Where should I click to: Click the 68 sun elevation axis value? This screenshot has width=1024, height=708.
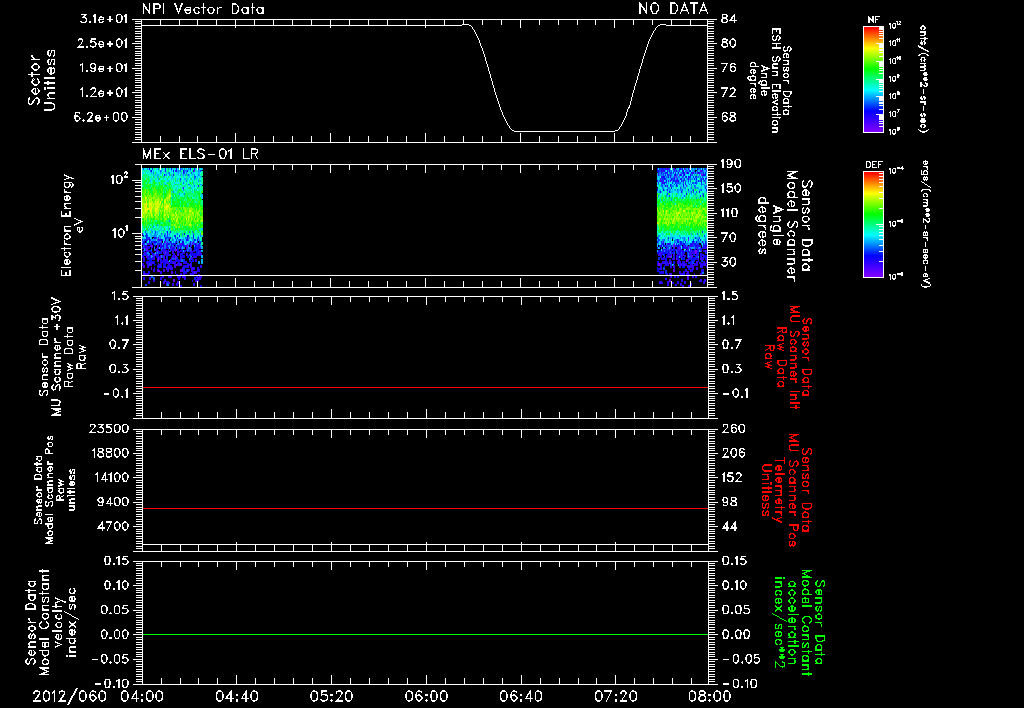pyautogui.click(x=728, y=117)
